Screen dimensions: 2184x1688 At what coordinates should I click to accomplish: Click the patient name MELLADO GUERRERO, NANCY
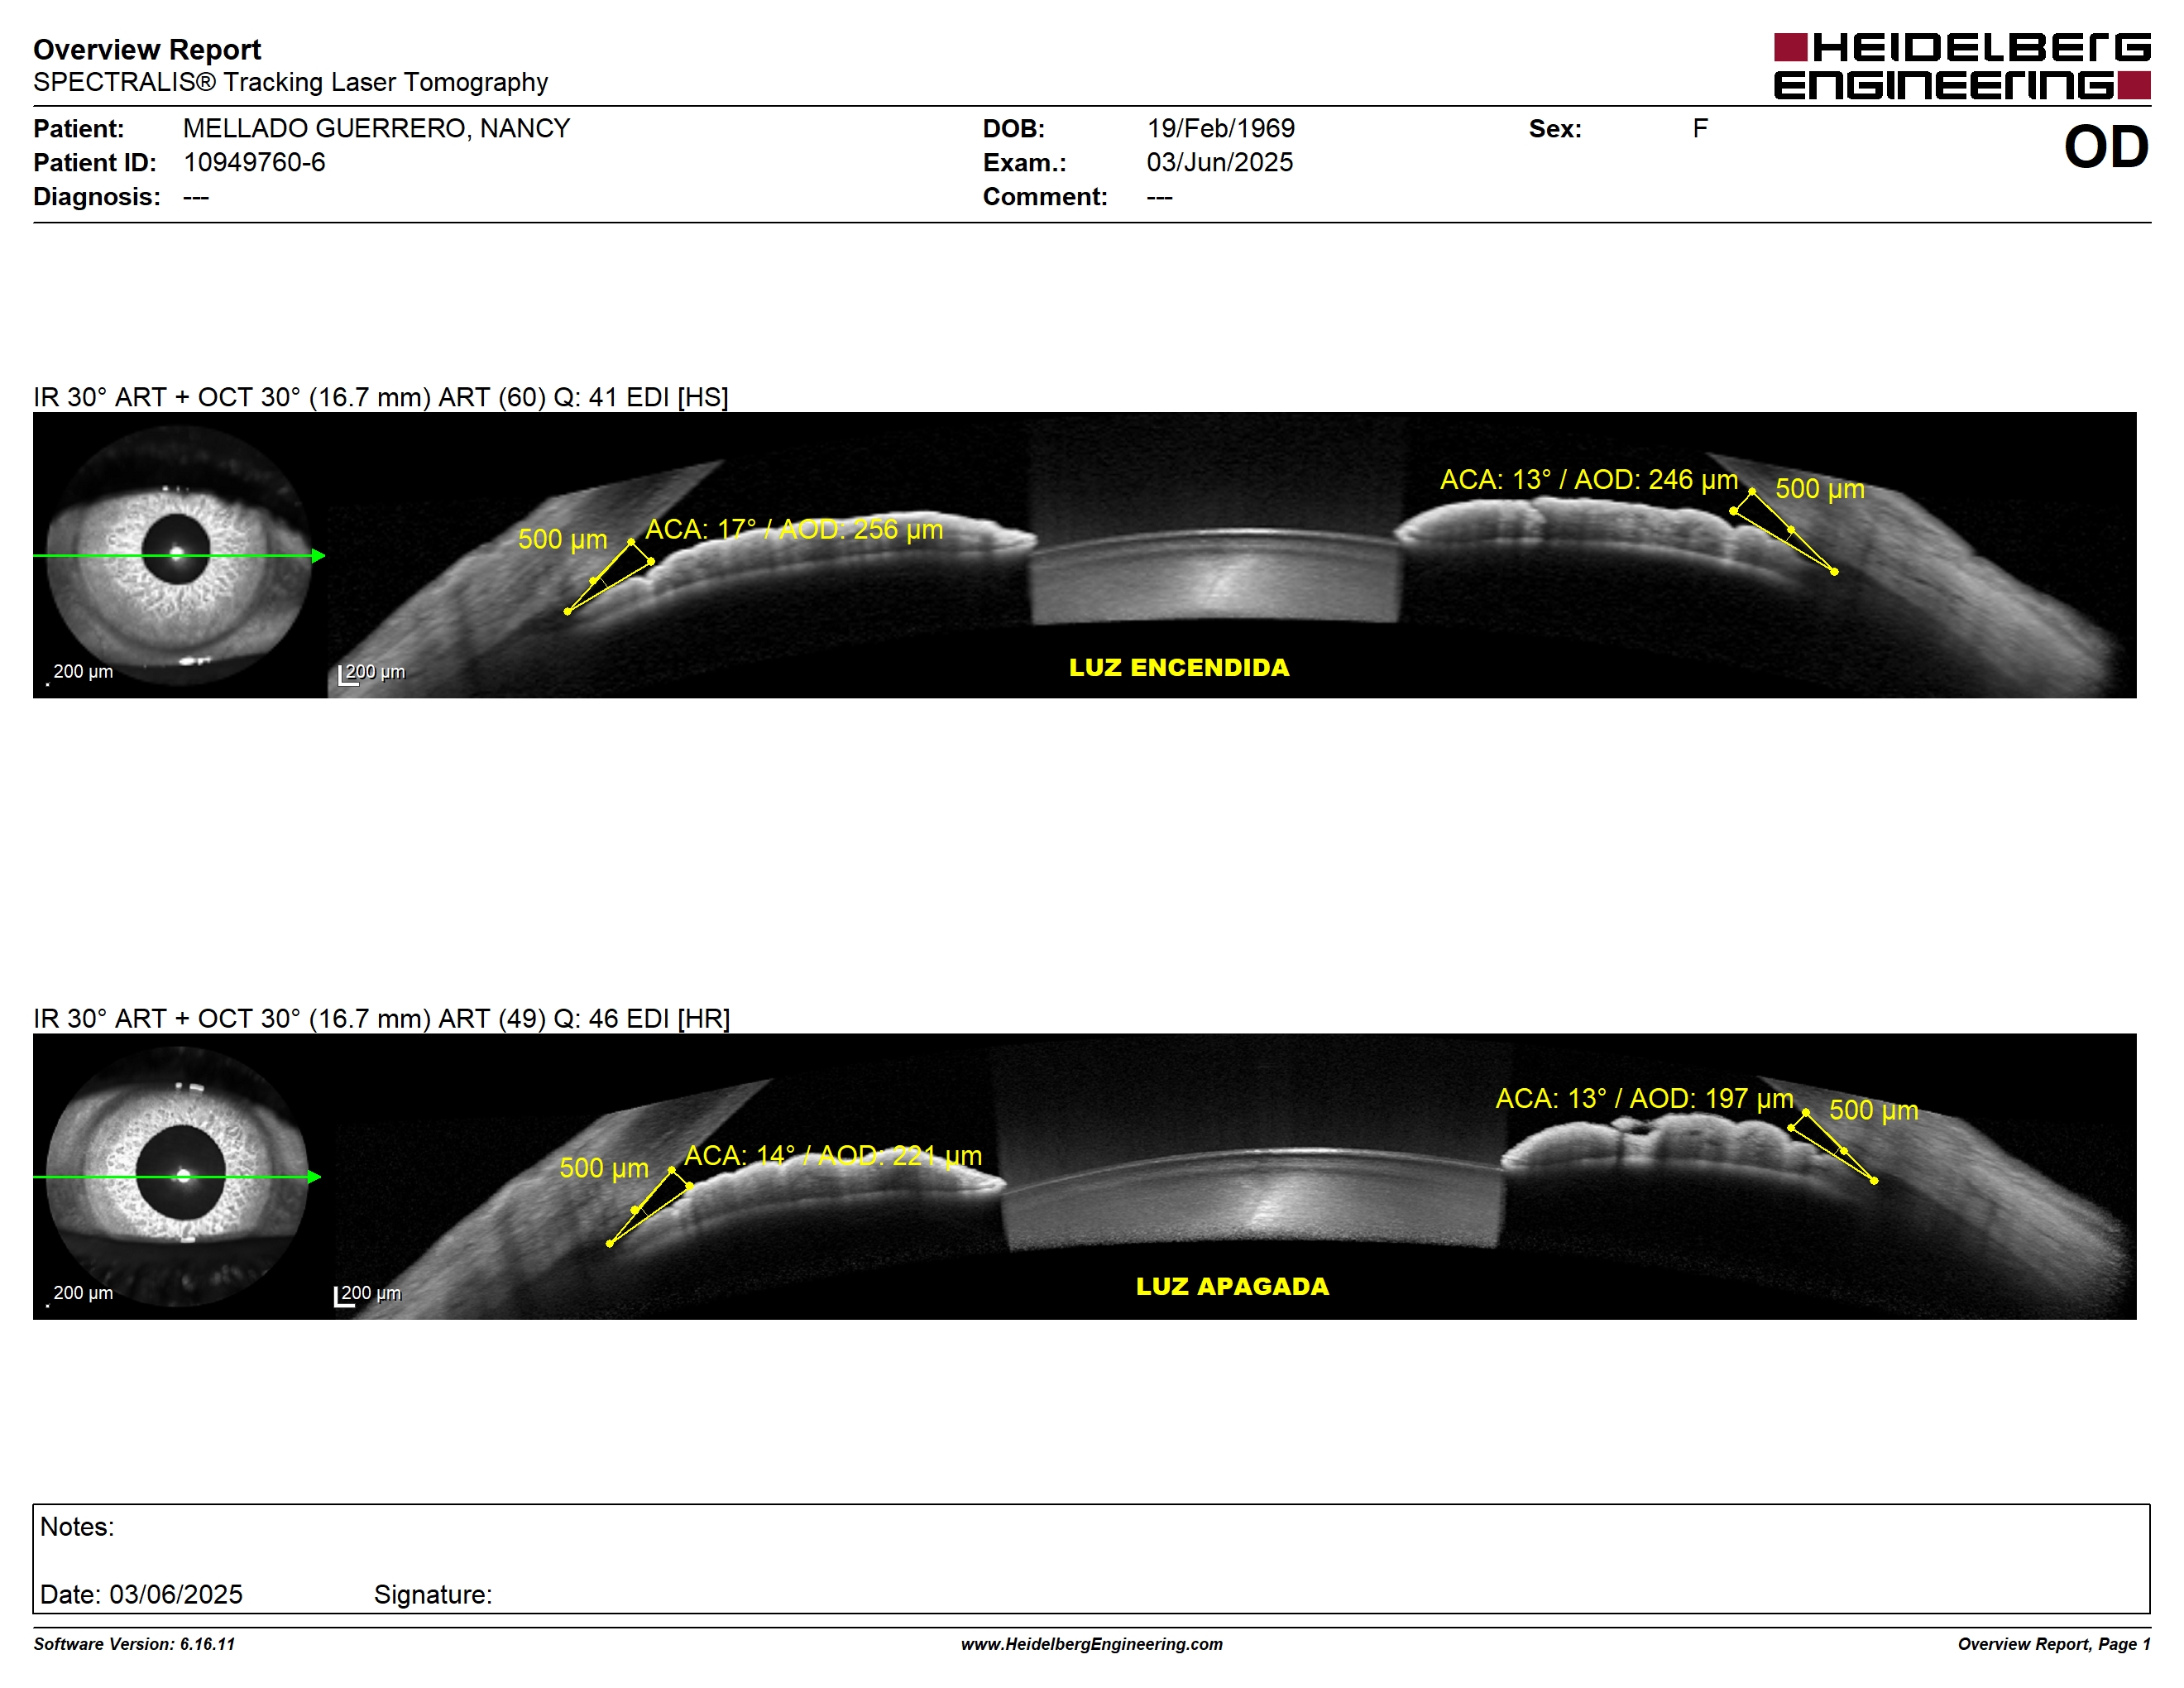[x=376, y=128]
